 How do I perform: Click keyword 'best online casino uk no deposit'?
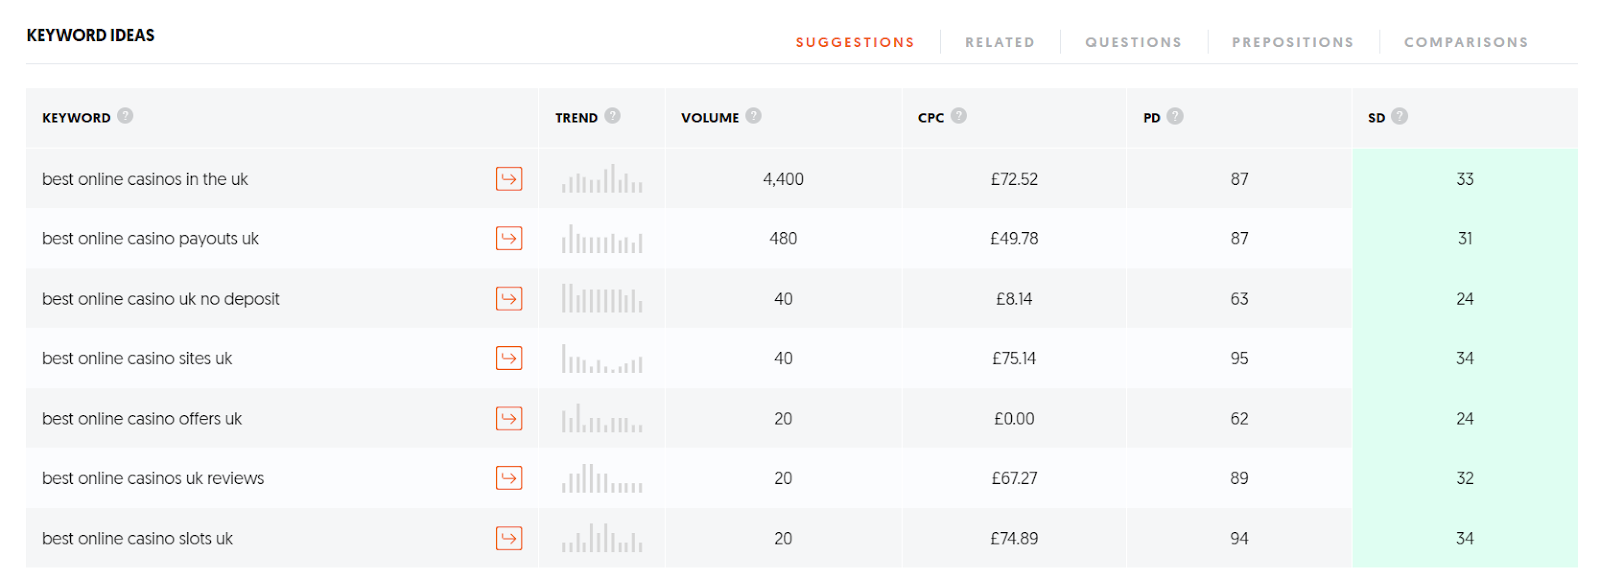coord(161,299)
